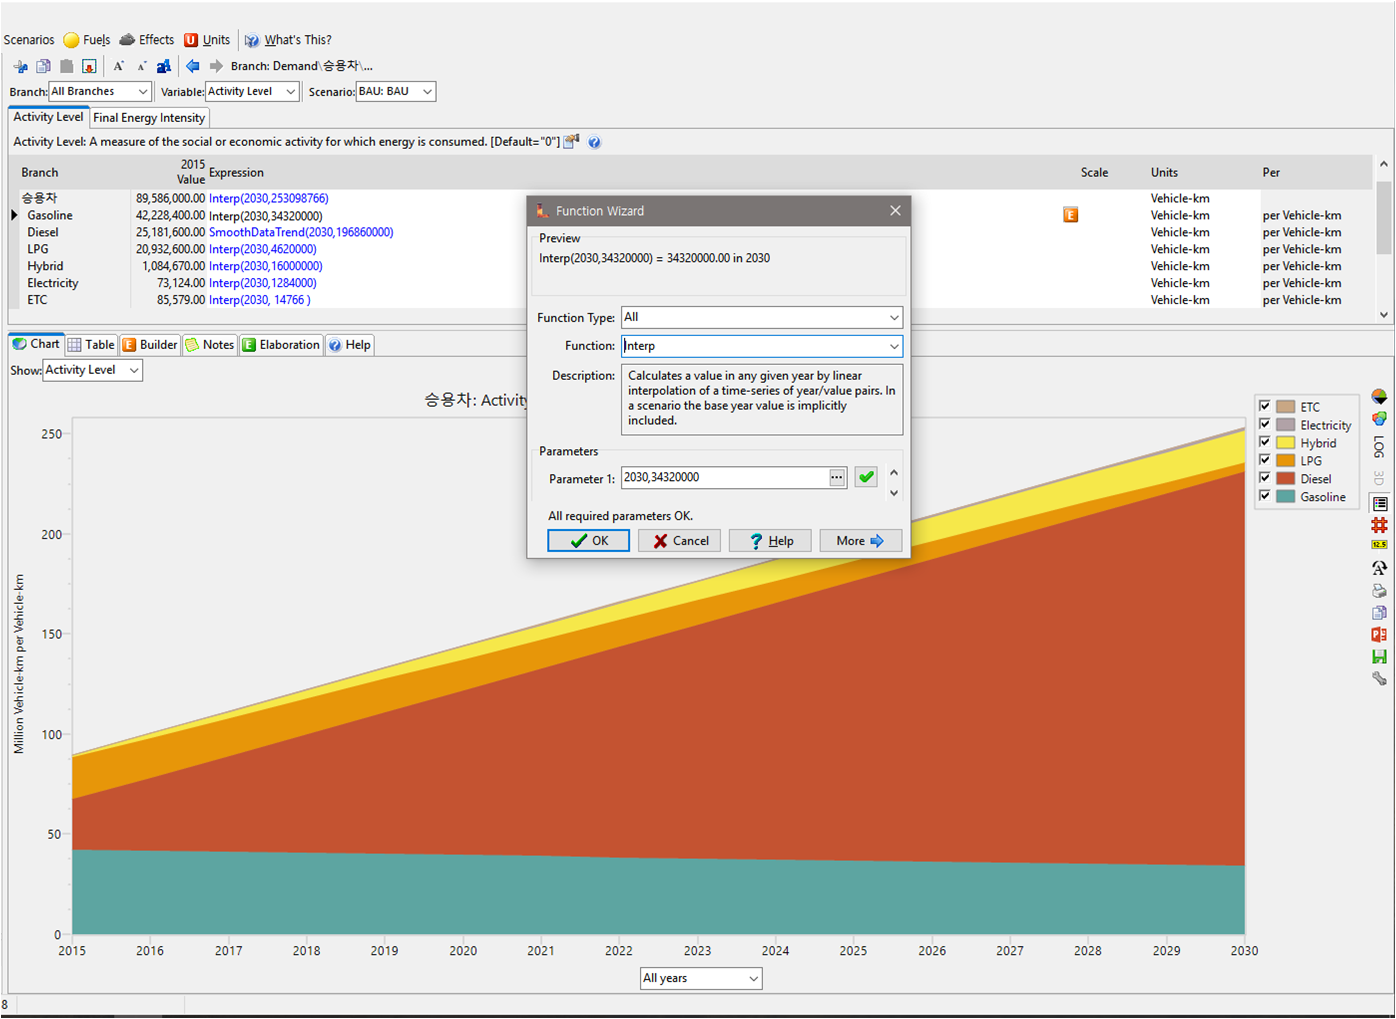Uncheck Hybrid in chart legend
The image size is (1396, 1019).
(x=1264, y=442)
